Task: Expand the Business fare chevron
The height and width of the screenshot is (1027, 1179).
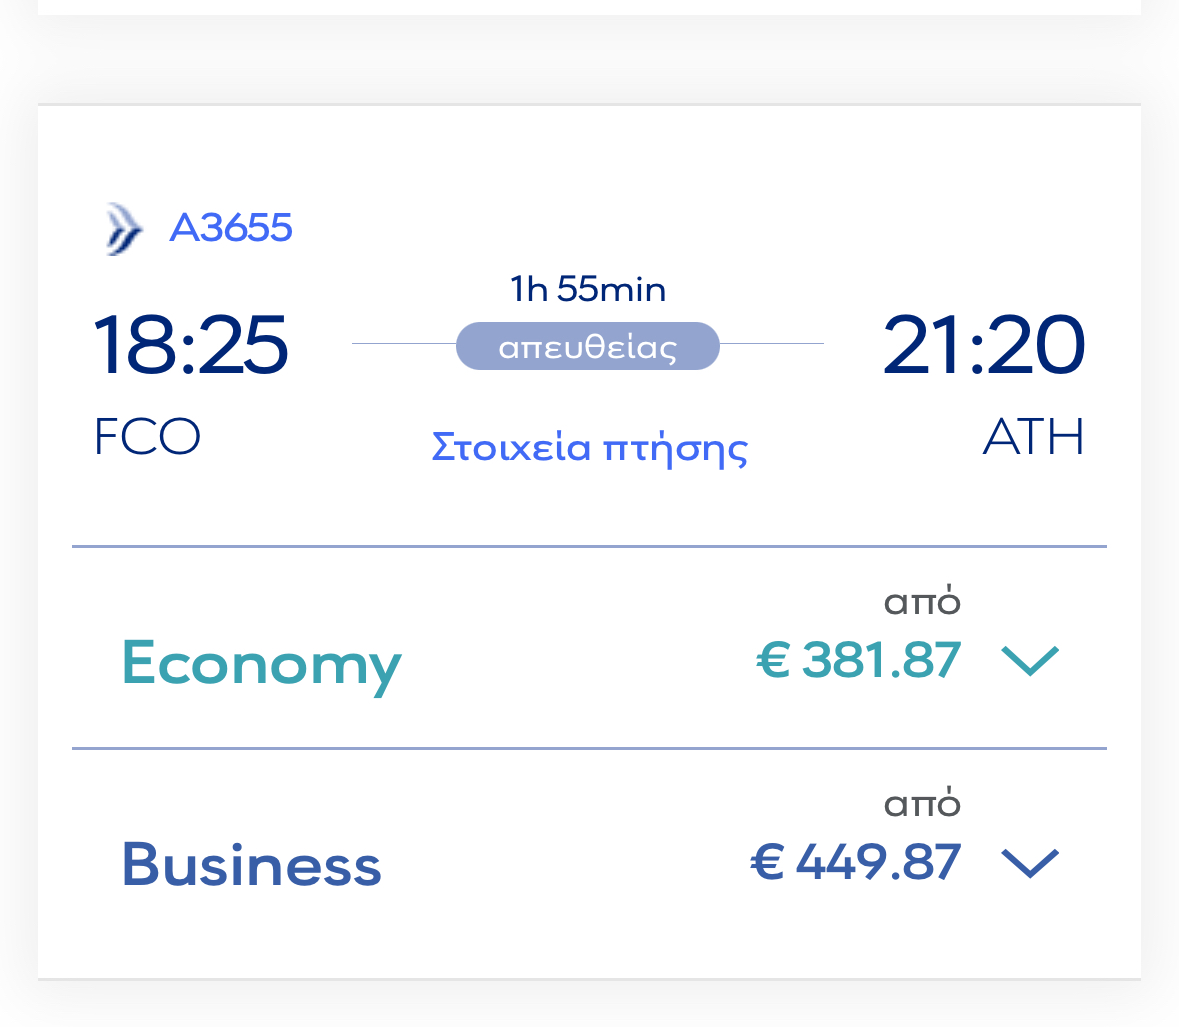Action: [x=1030, y=863]
